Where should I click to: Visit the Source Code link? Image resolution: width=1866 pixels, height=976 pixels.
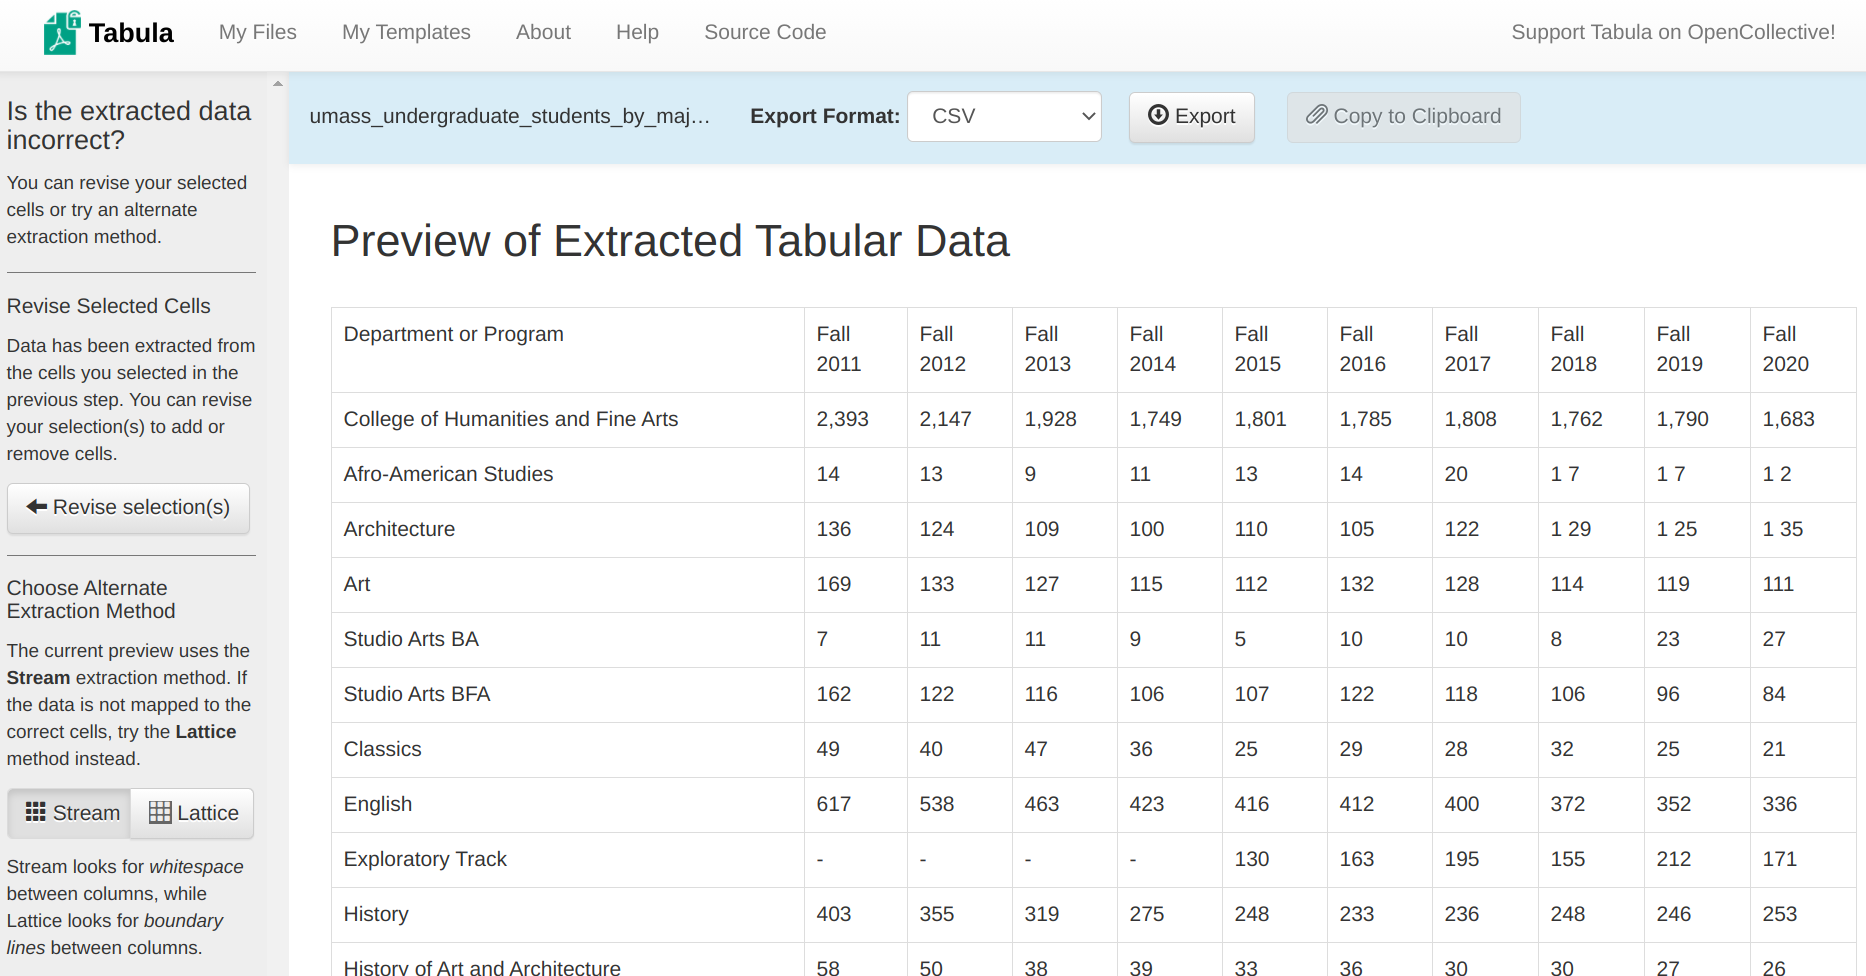(x=765, y=32)
